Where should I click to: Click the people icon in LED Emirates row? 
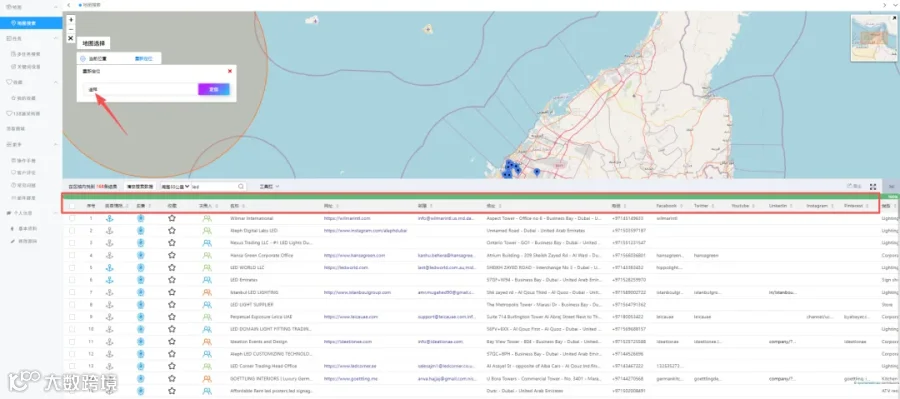207,280
